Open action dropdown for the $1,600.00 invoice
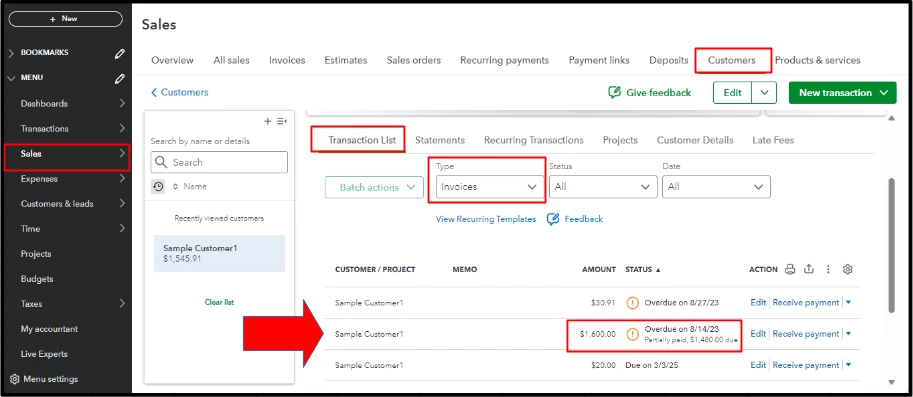This screenshot has width=913, height=397. 848,334
